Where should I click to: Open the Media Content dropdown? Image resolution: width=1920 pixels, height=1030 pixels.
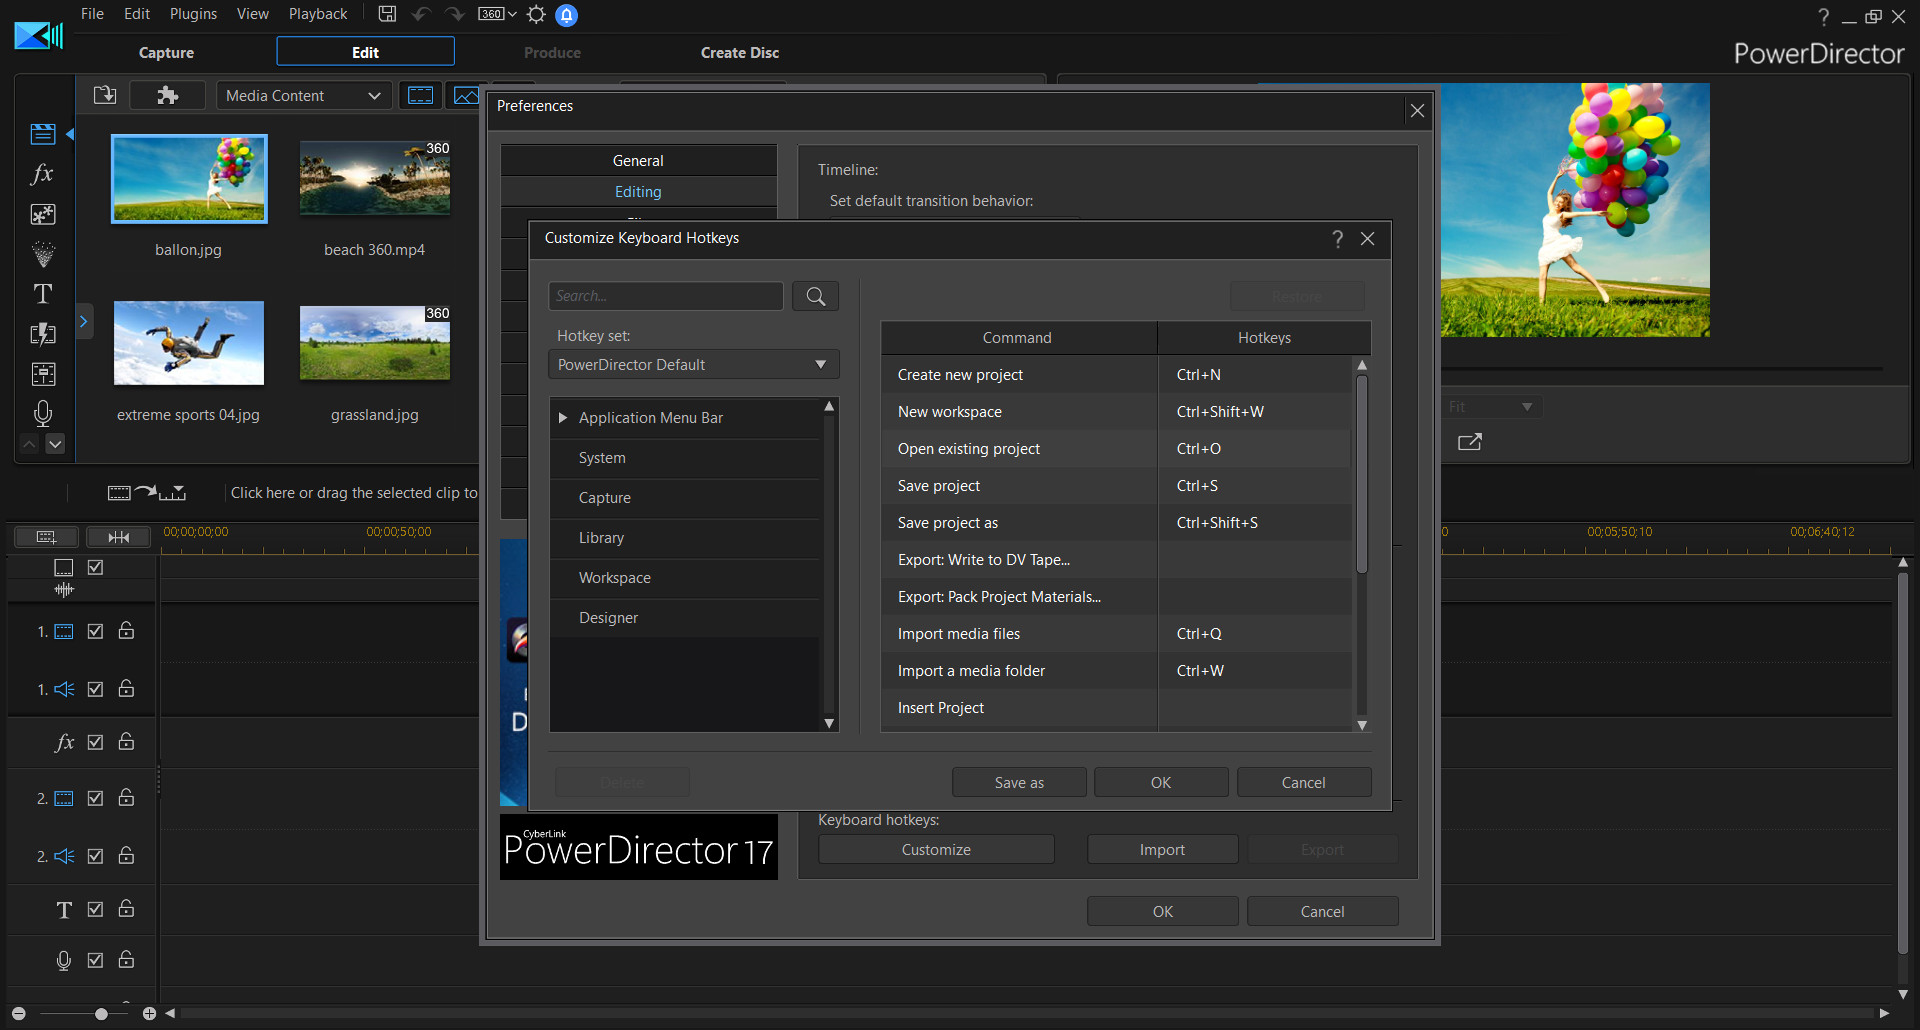pyautogui.click(x=303, y=95)
